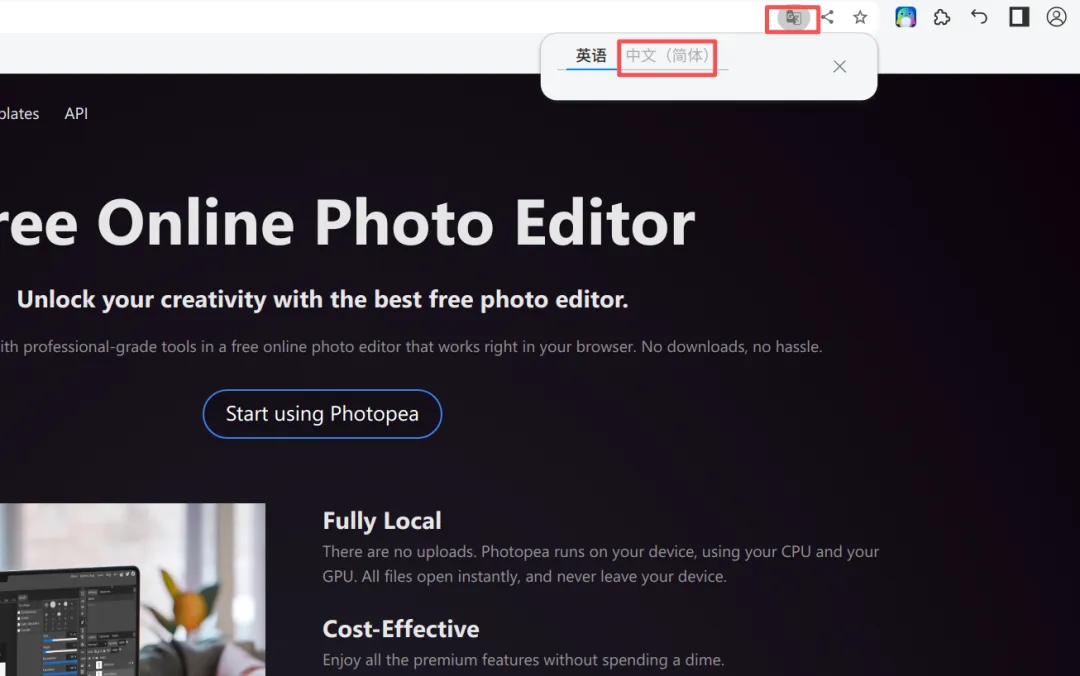Click Start using Photopea button
Screen dimensions: 1080x676
point(322,413)
